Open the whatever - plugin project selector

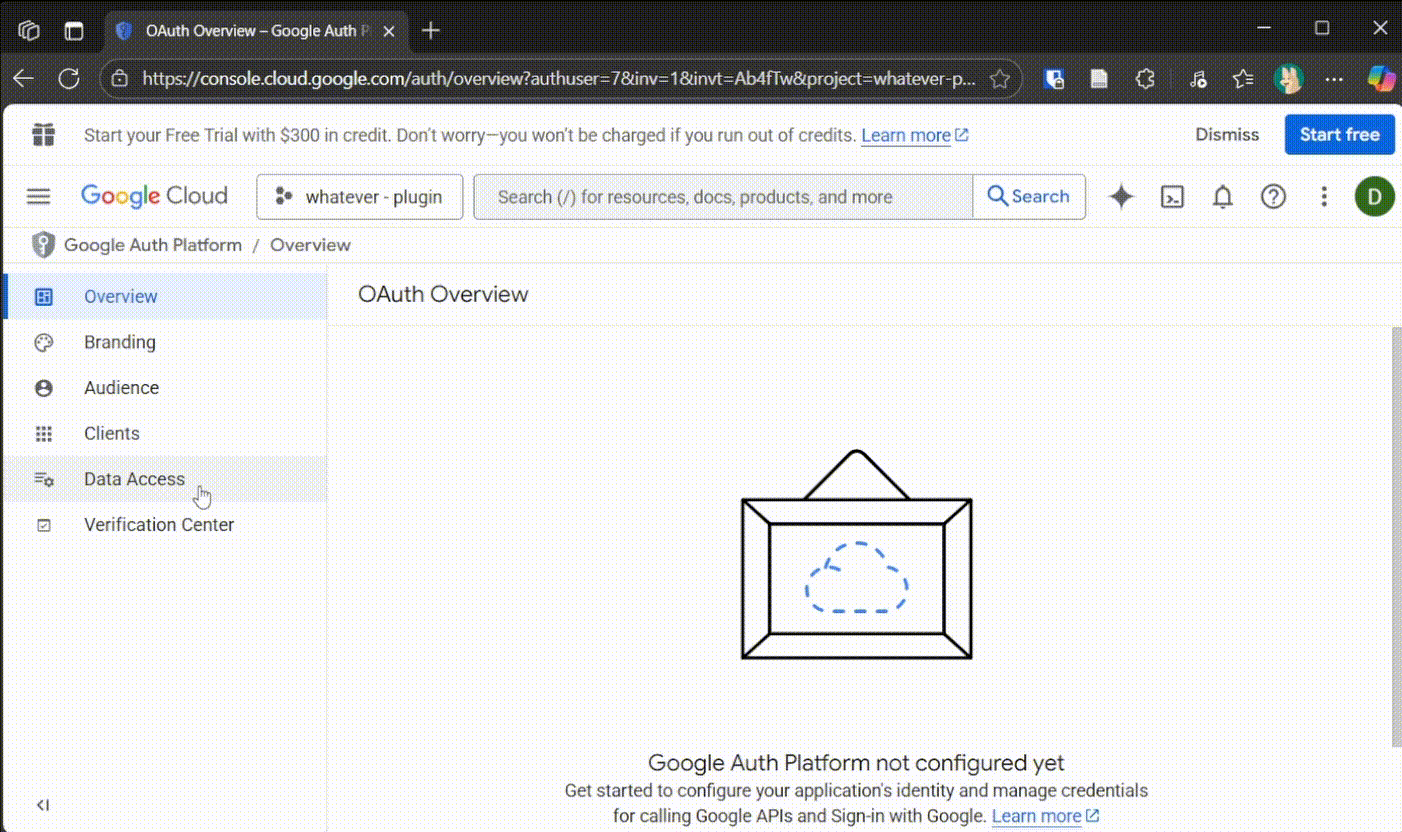point(360,197)
